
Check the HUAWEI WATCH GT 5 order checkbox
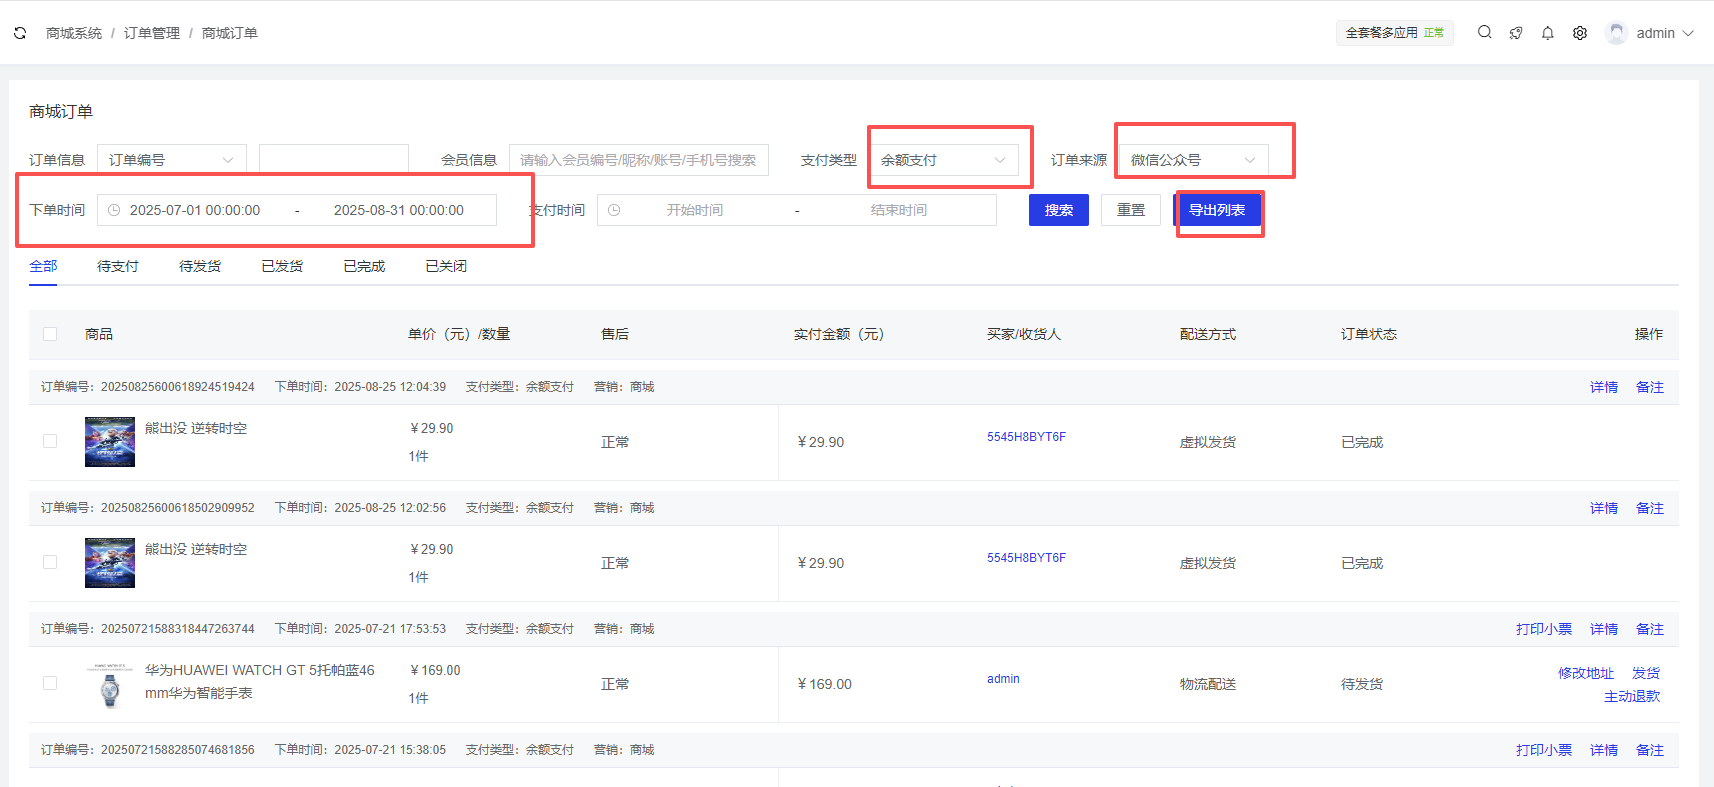(50, 683)
